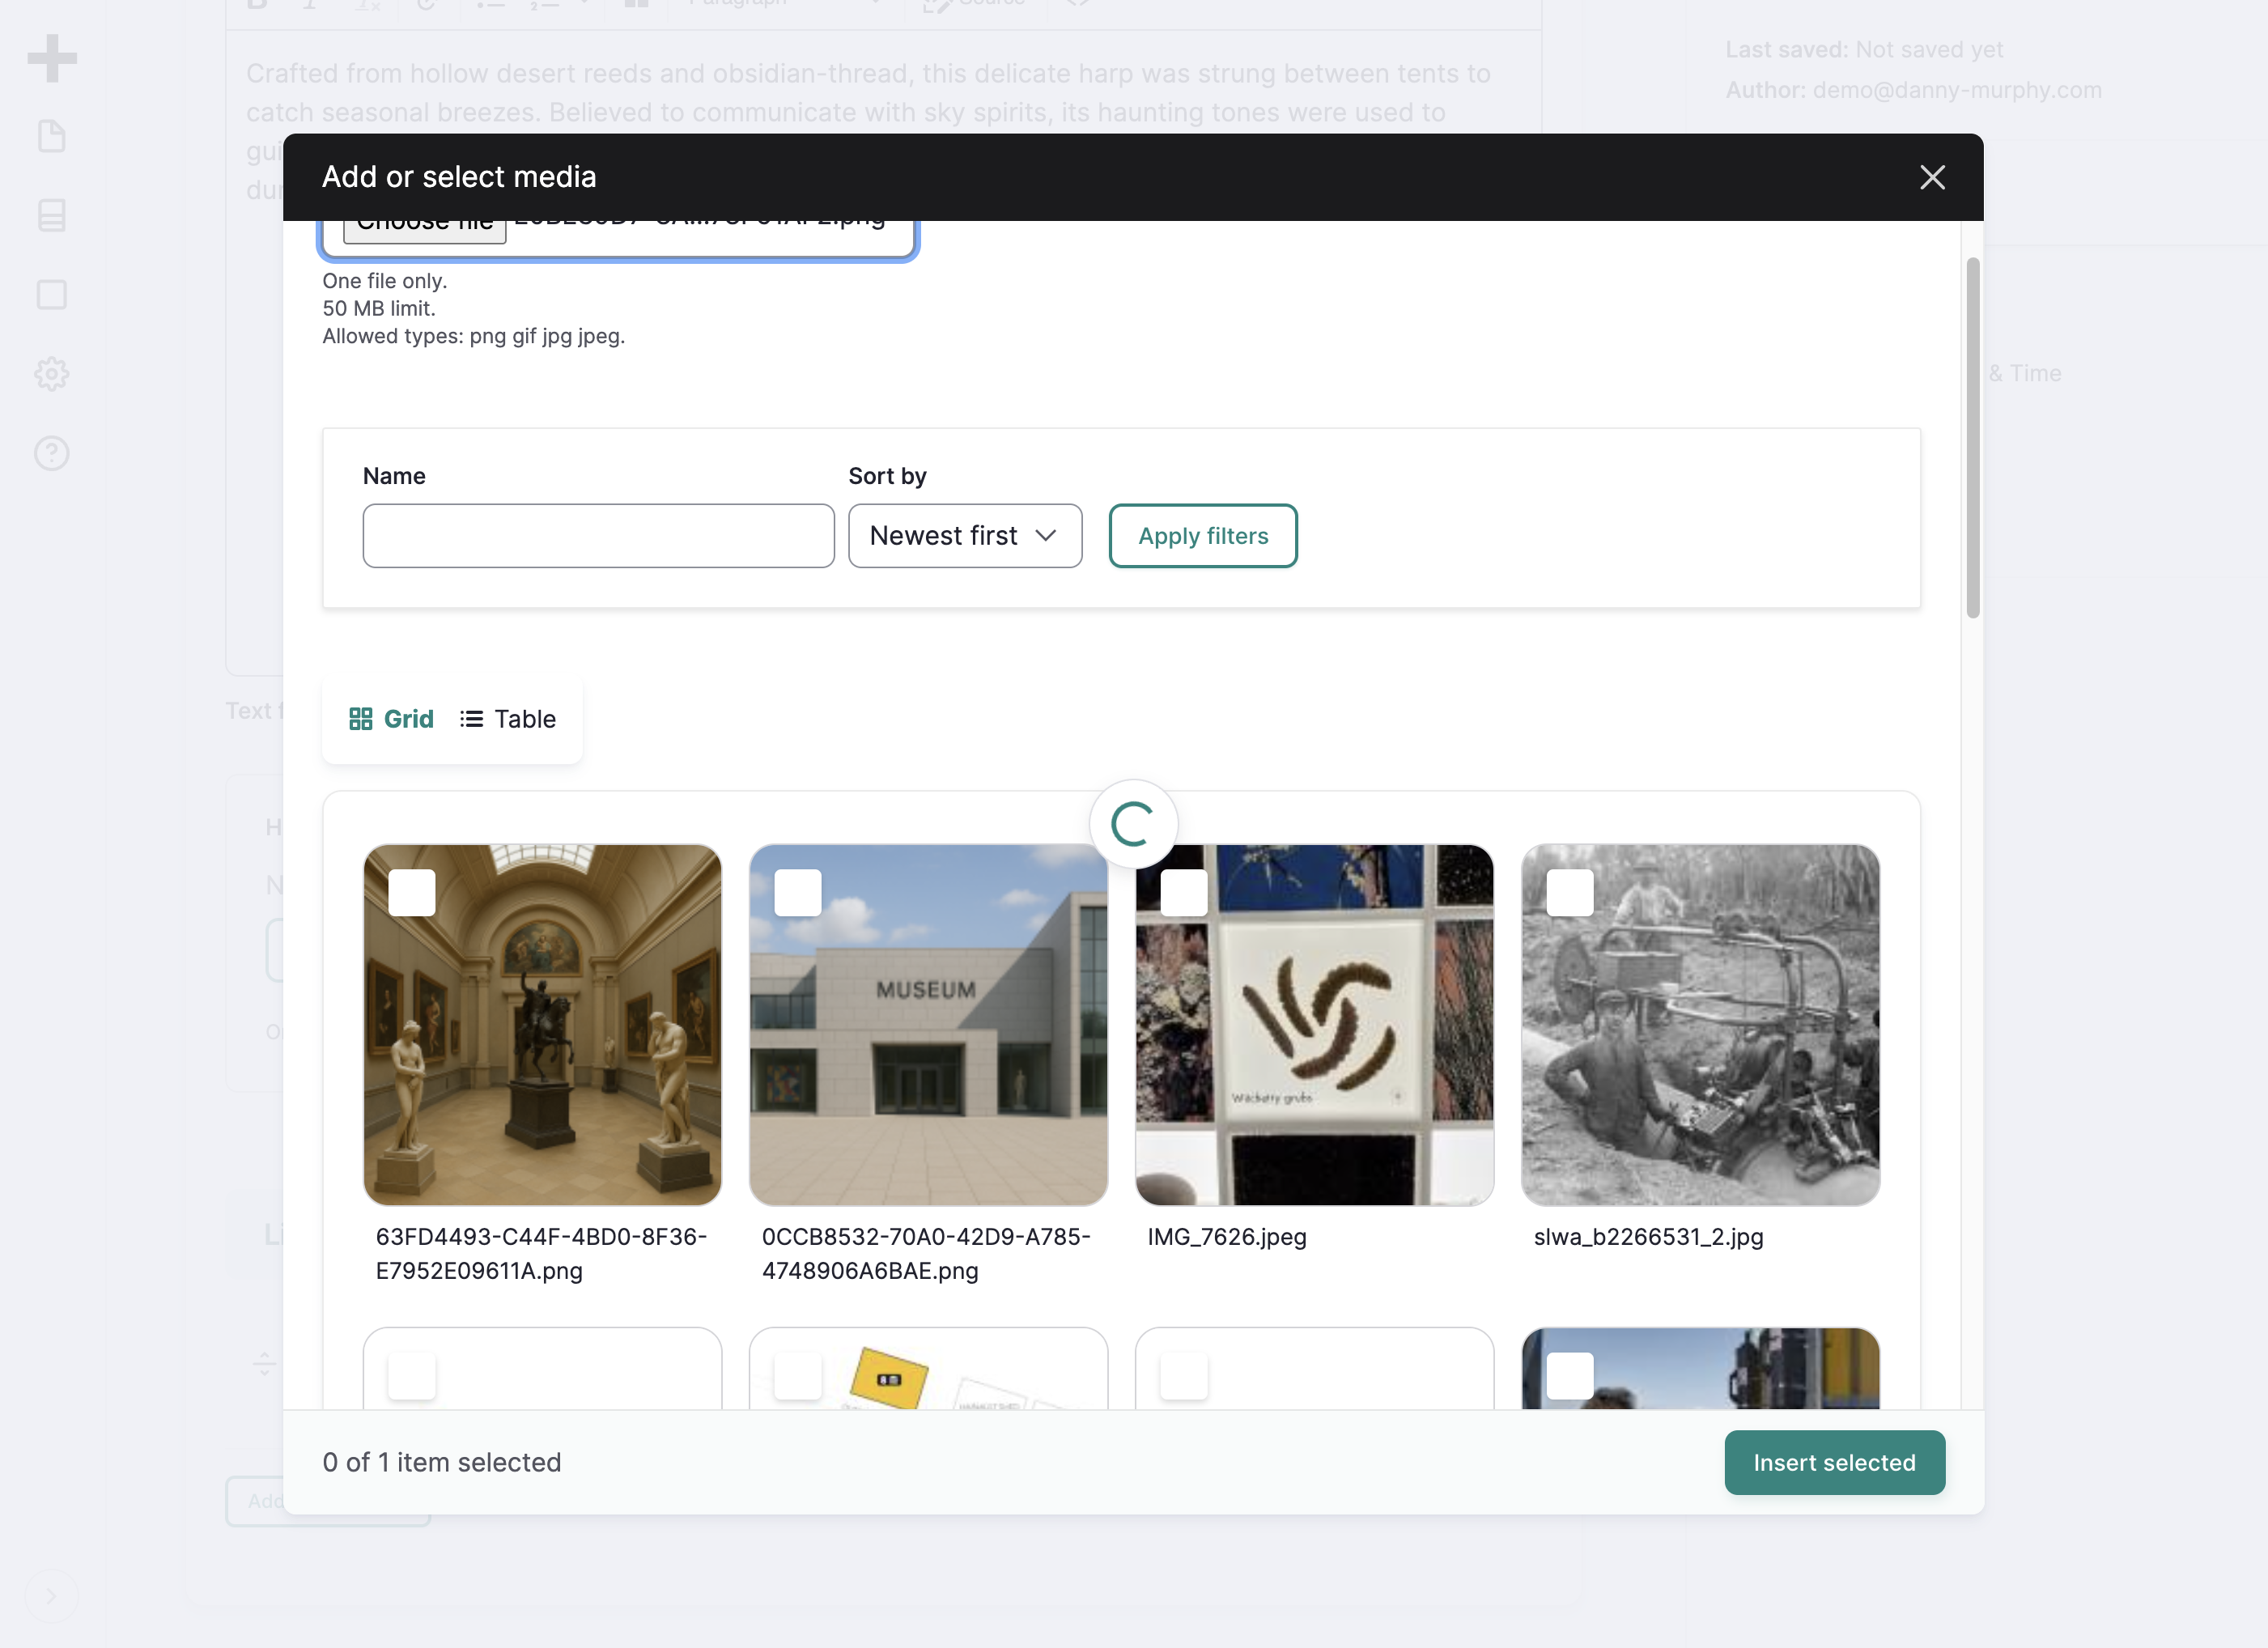Check the box on second-row blue sky image
The width and height of the screenshot is (2268, 1648).
(x=1570, y=1376)
